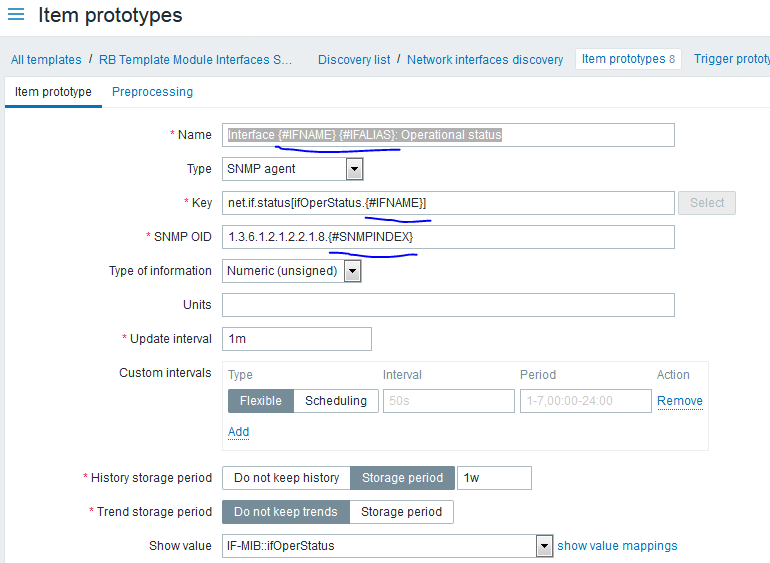Expand the Type of information dropdown
This screenshot has width=770, height=563.
click(291, 271)
